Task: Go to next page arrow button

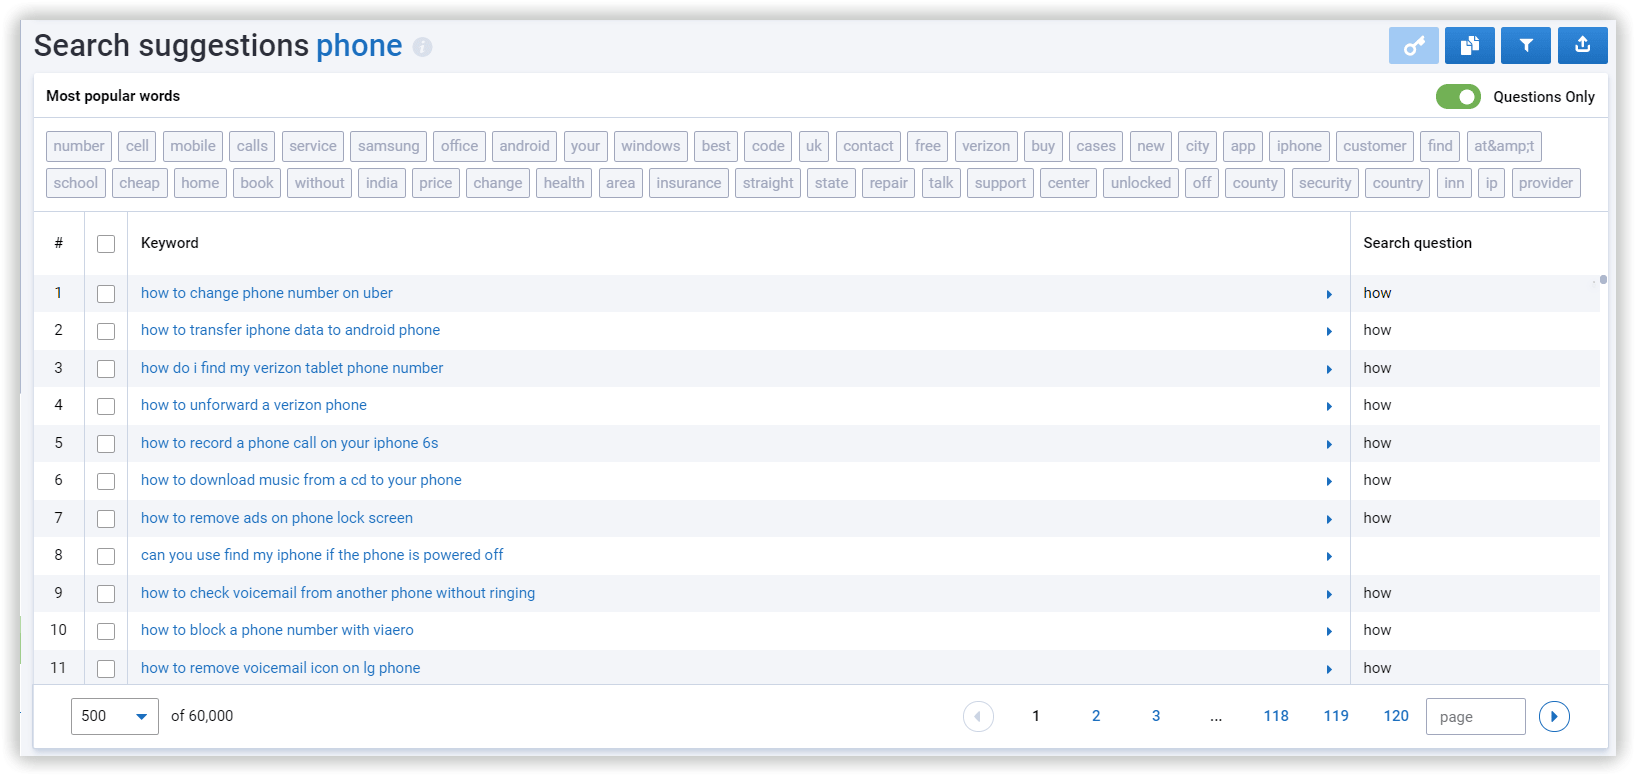Action: point(1554,716)
